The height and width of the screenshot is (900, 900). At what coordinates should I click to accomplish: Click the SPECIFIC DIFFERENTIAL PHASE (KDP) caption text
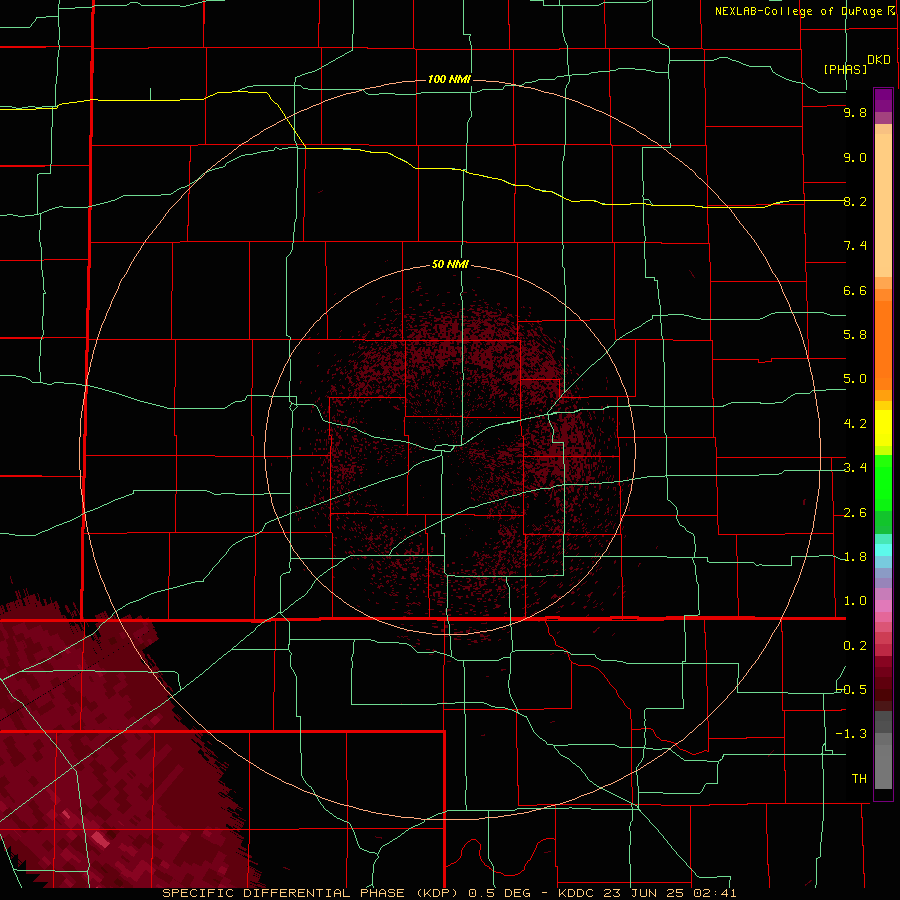[x=309, y=893]
